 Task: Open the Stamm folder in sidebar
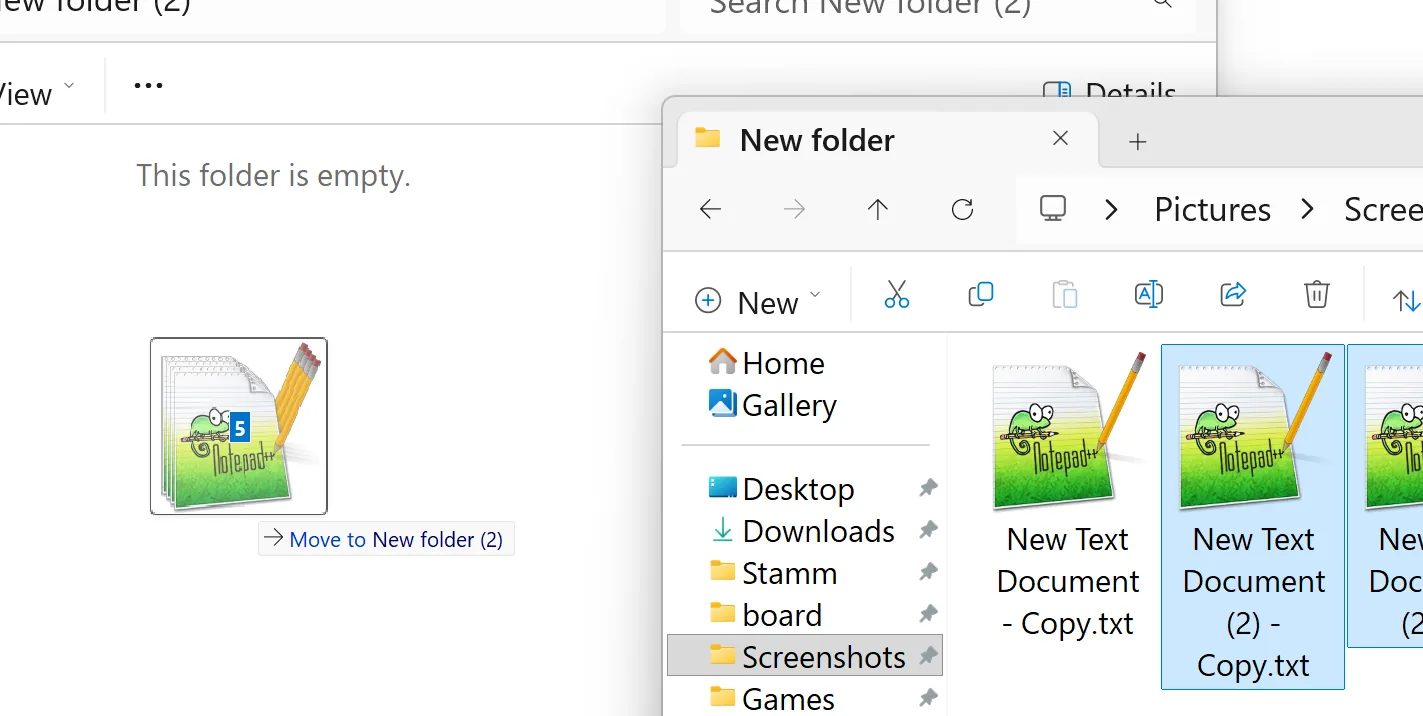(x=773, y=572)
